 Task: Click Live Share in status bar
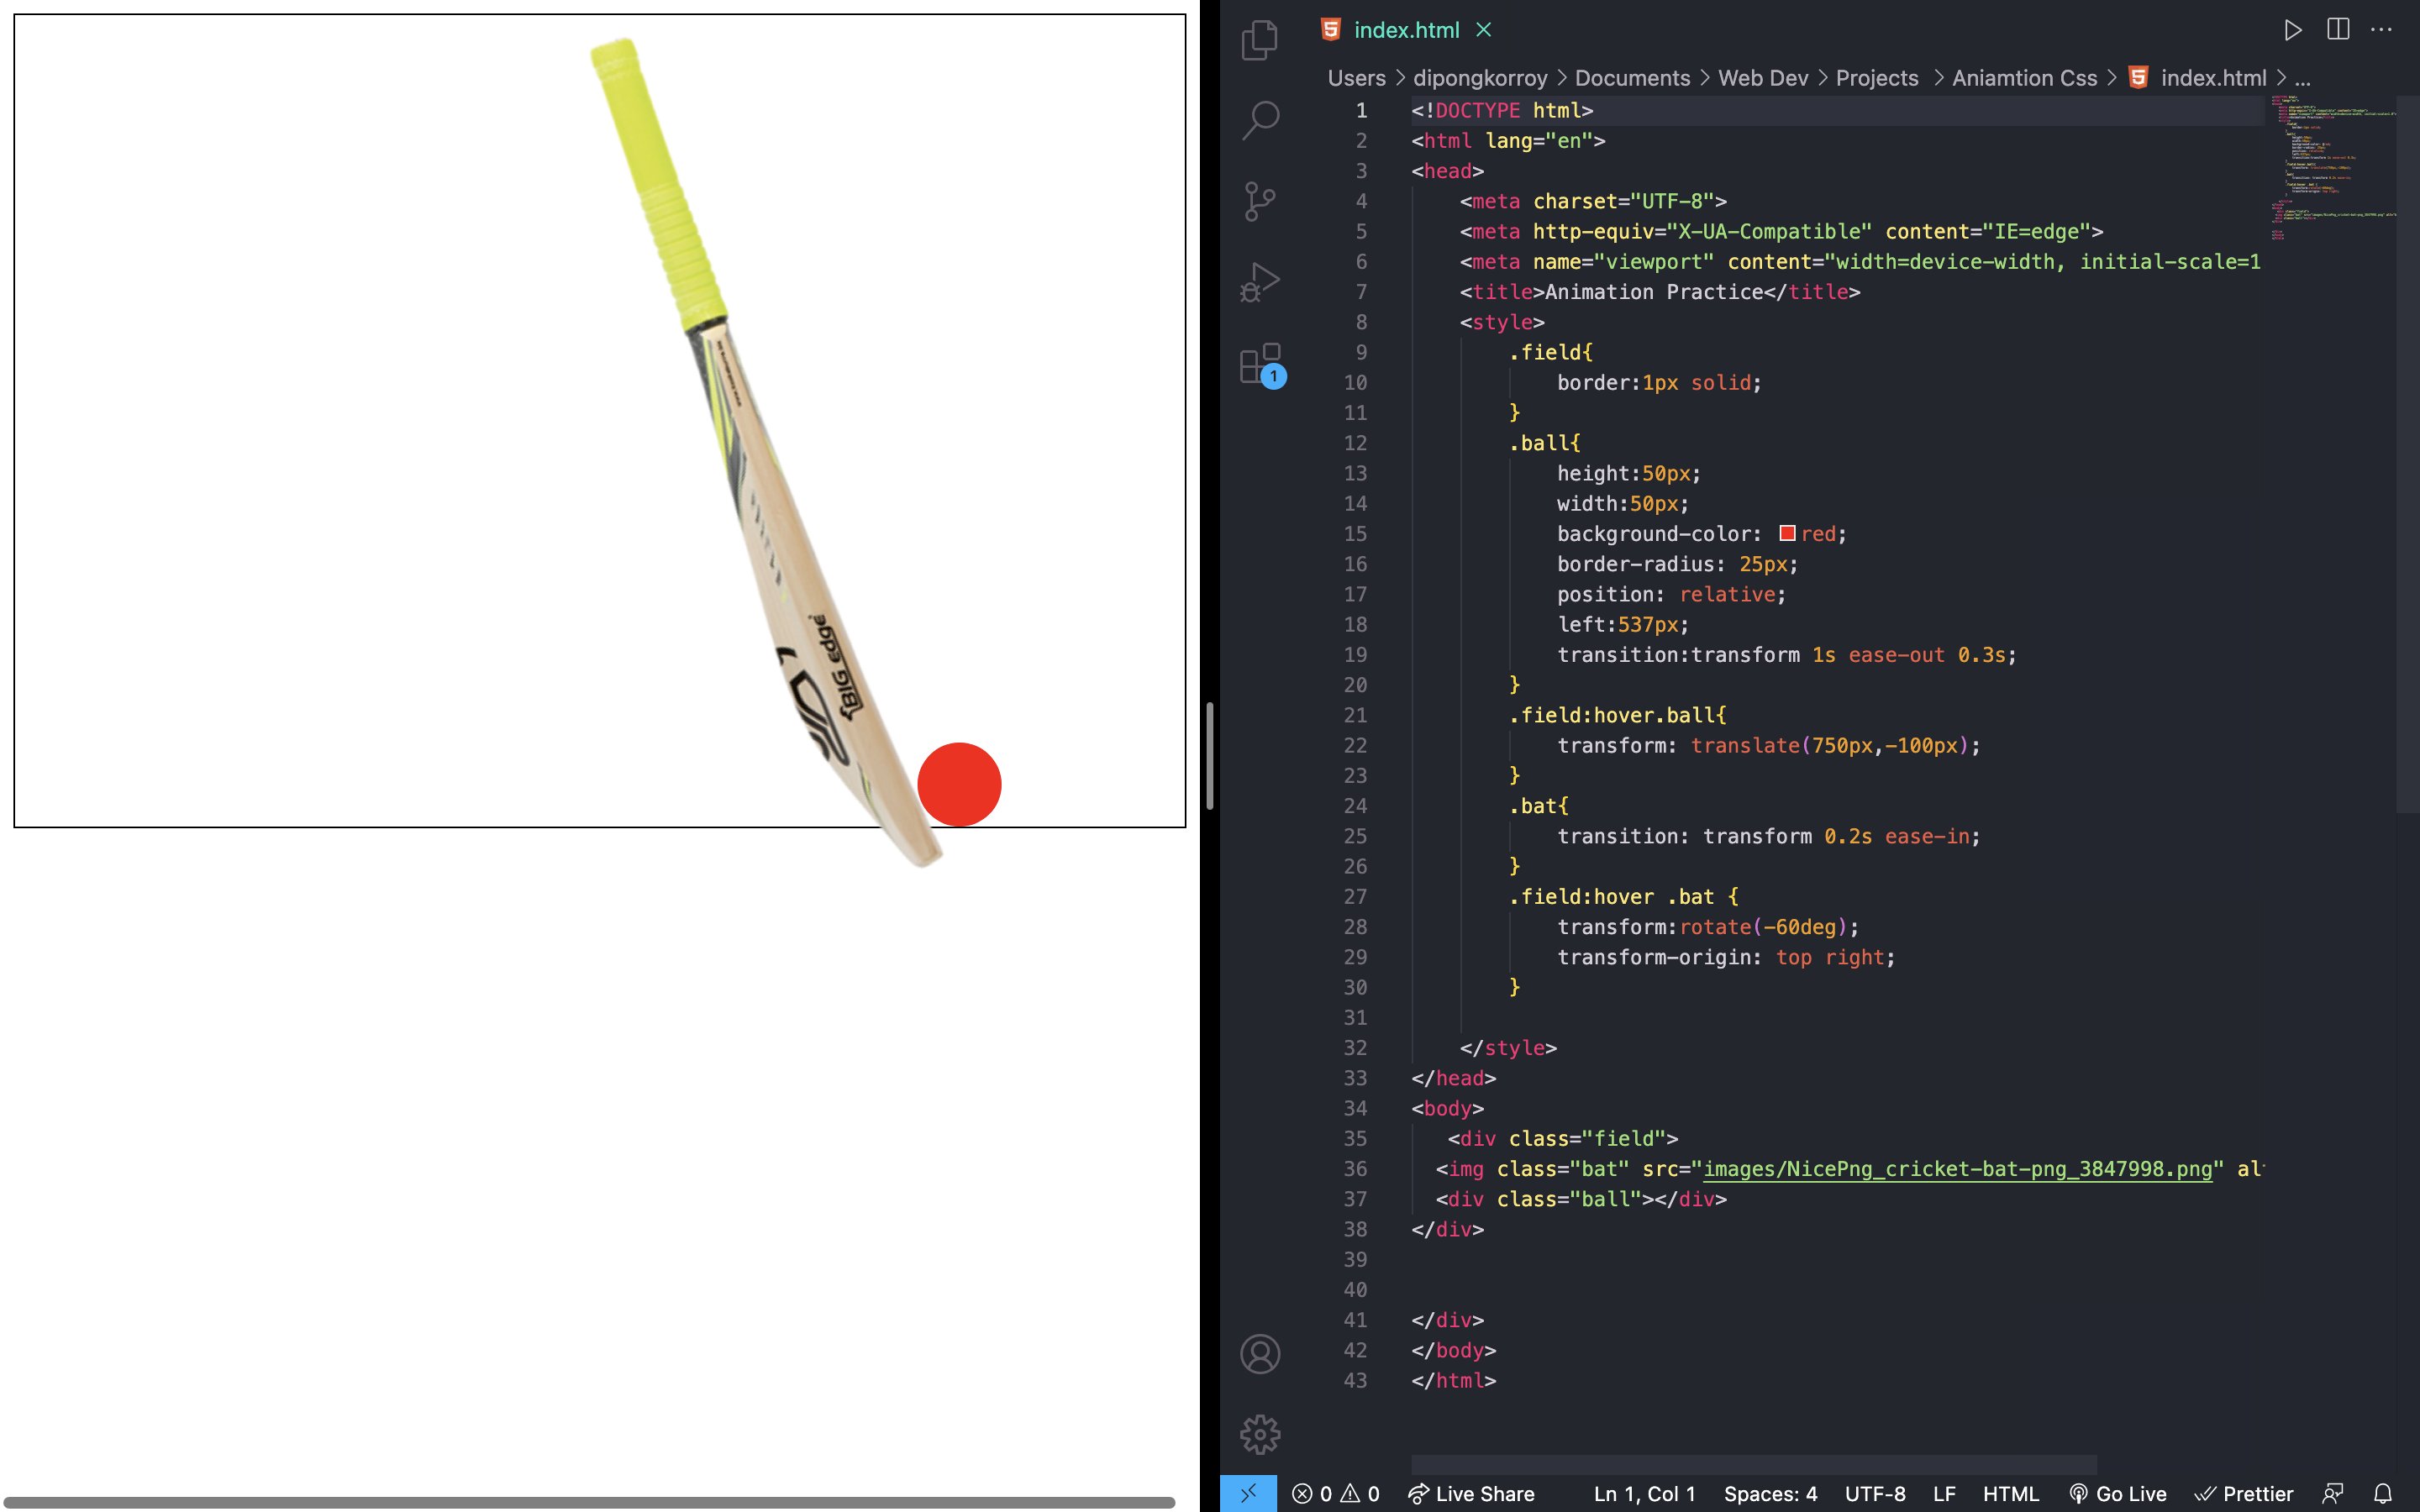[x=1471, y=1493]
